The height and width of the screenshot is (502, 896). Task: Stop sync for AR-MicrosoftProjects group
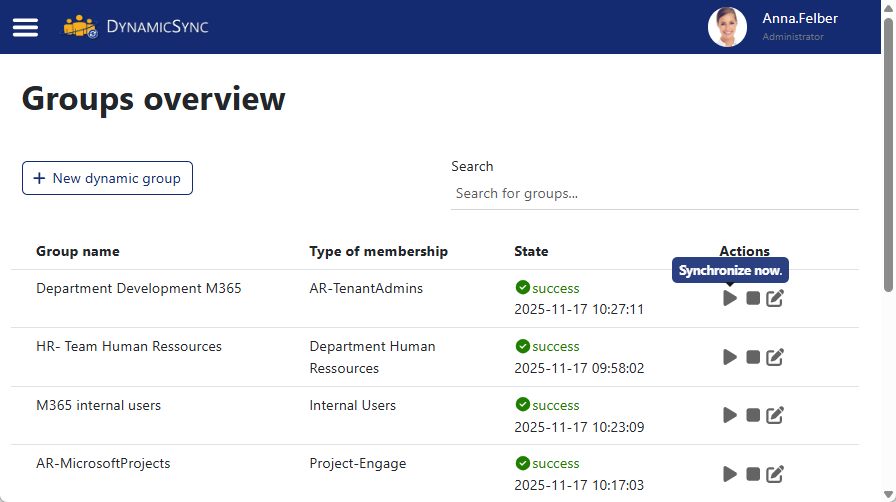[753, 474]
